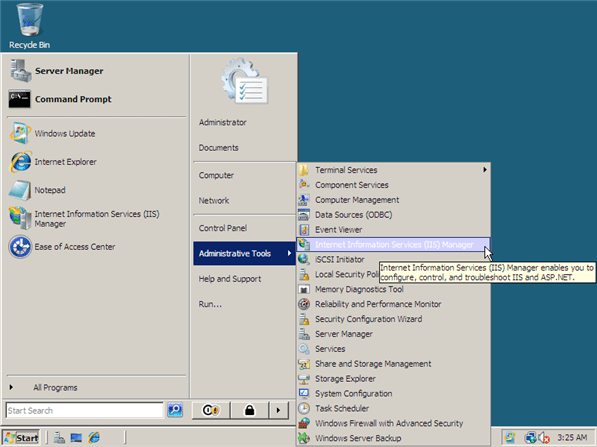Open Notepad from recent programs
The image size is (597, 447).
38,190
